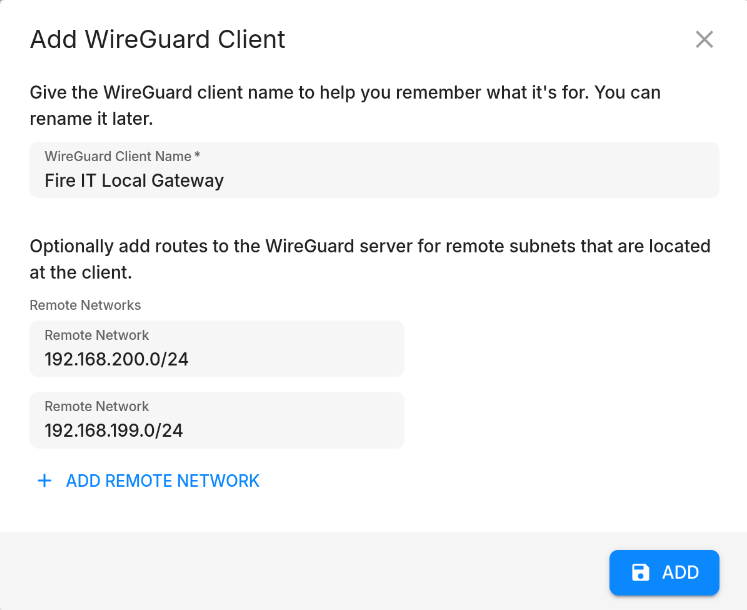
Task: Click the first Remote Network field label
Action: click(97, 335)
